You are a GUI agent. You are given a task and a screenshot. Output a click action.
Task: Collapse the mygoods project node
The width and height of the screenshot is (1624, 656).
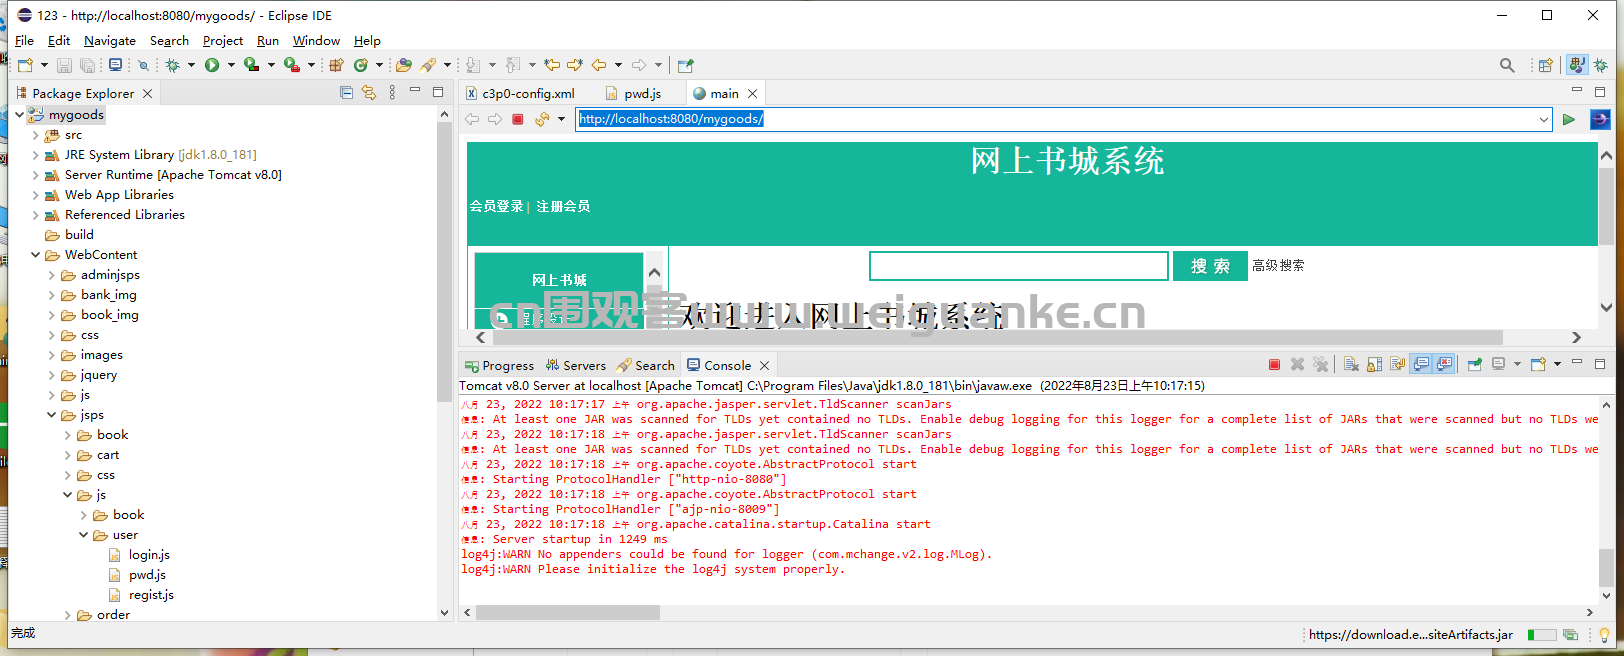(19, 115)
